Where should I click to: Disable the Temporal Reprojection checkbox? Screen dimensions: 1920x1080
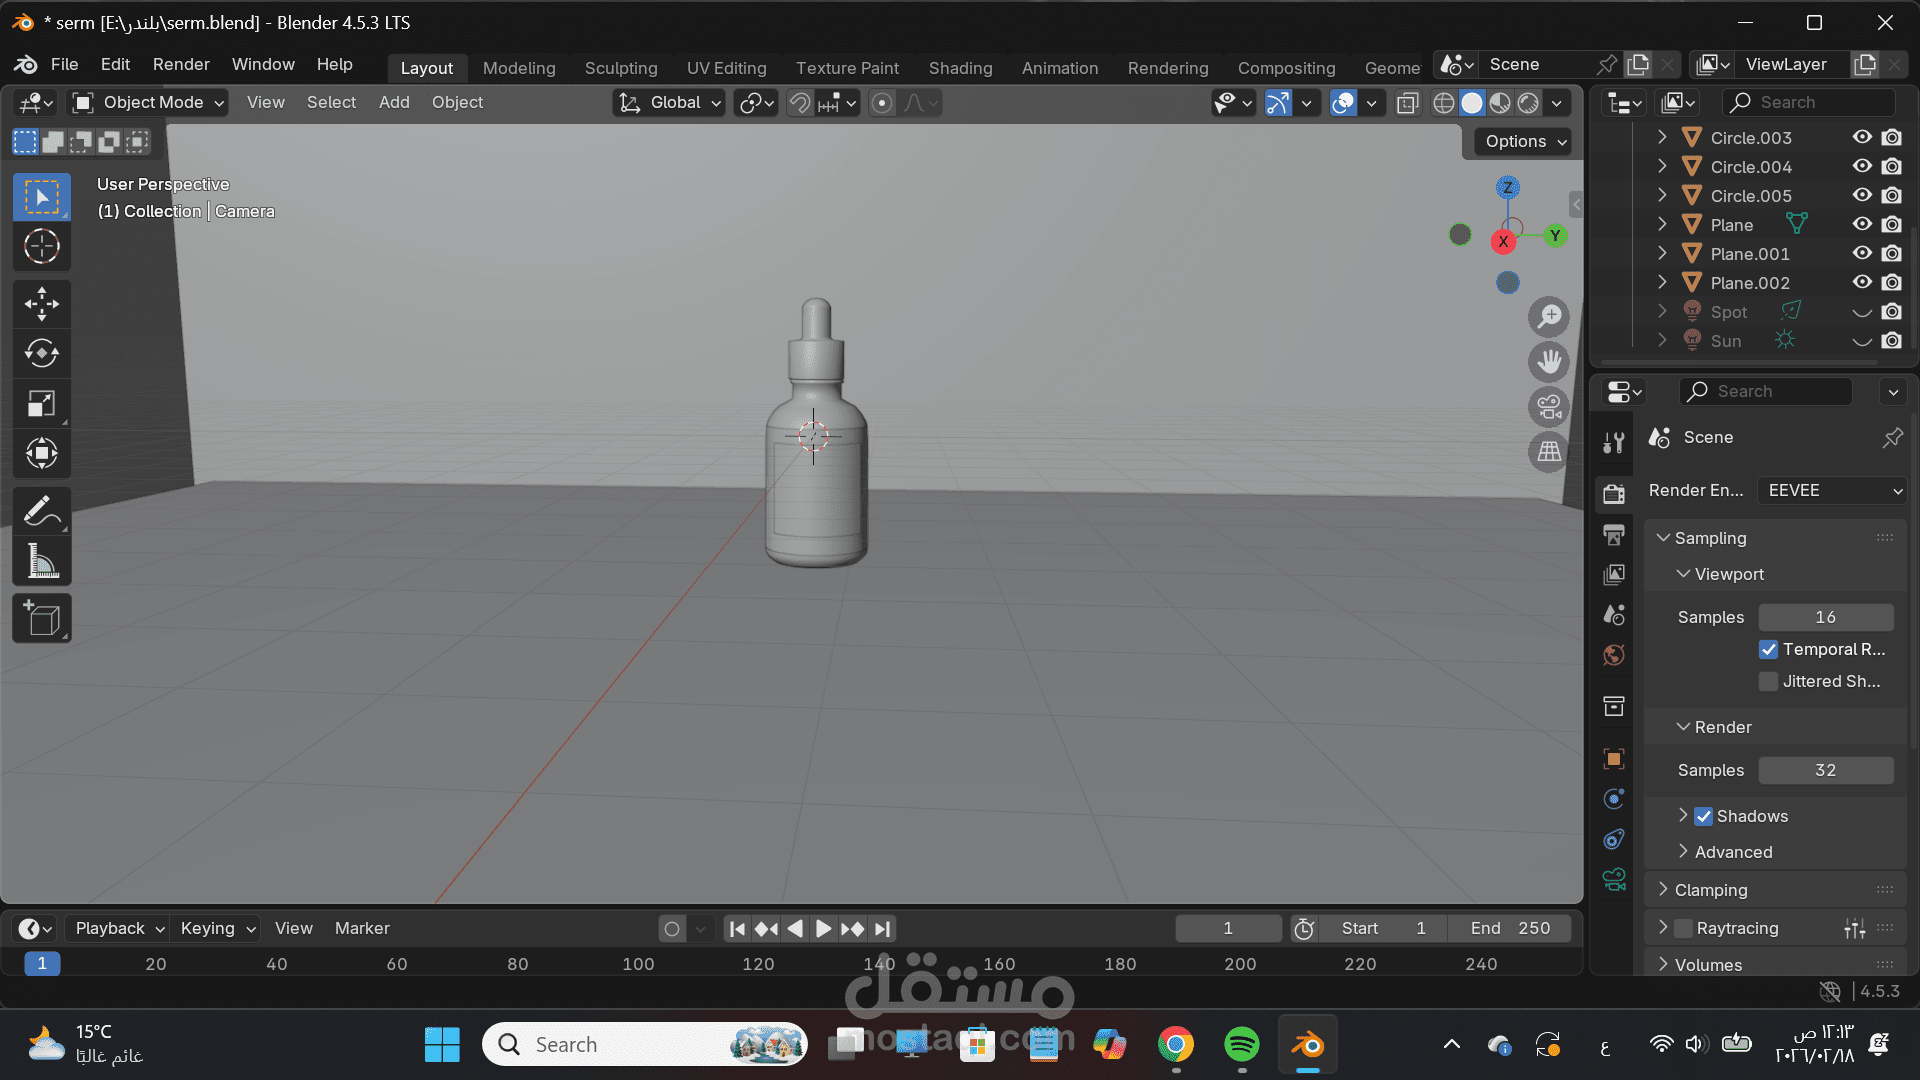pyautogui.click(x=1768, y=650)
